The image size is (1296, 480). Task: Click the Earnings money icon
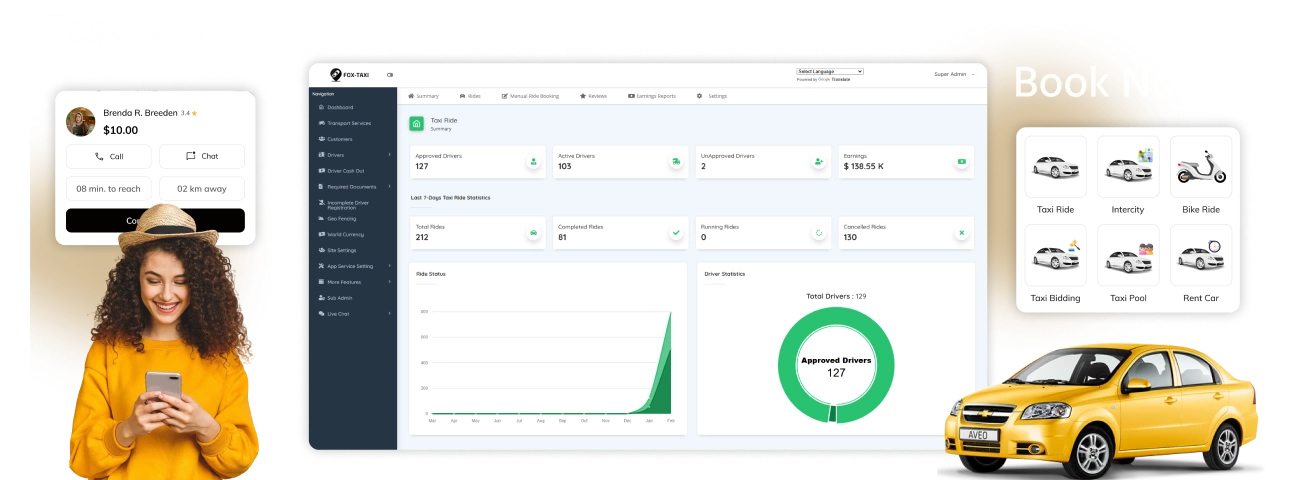pos(961,161)
